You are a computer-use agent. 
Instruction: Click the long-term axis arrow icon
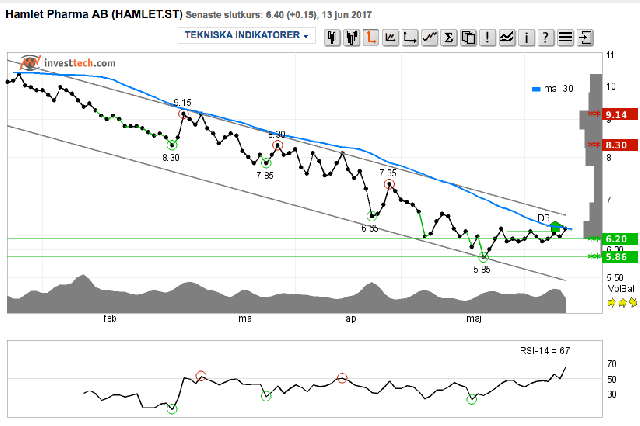tap(410, 38)
